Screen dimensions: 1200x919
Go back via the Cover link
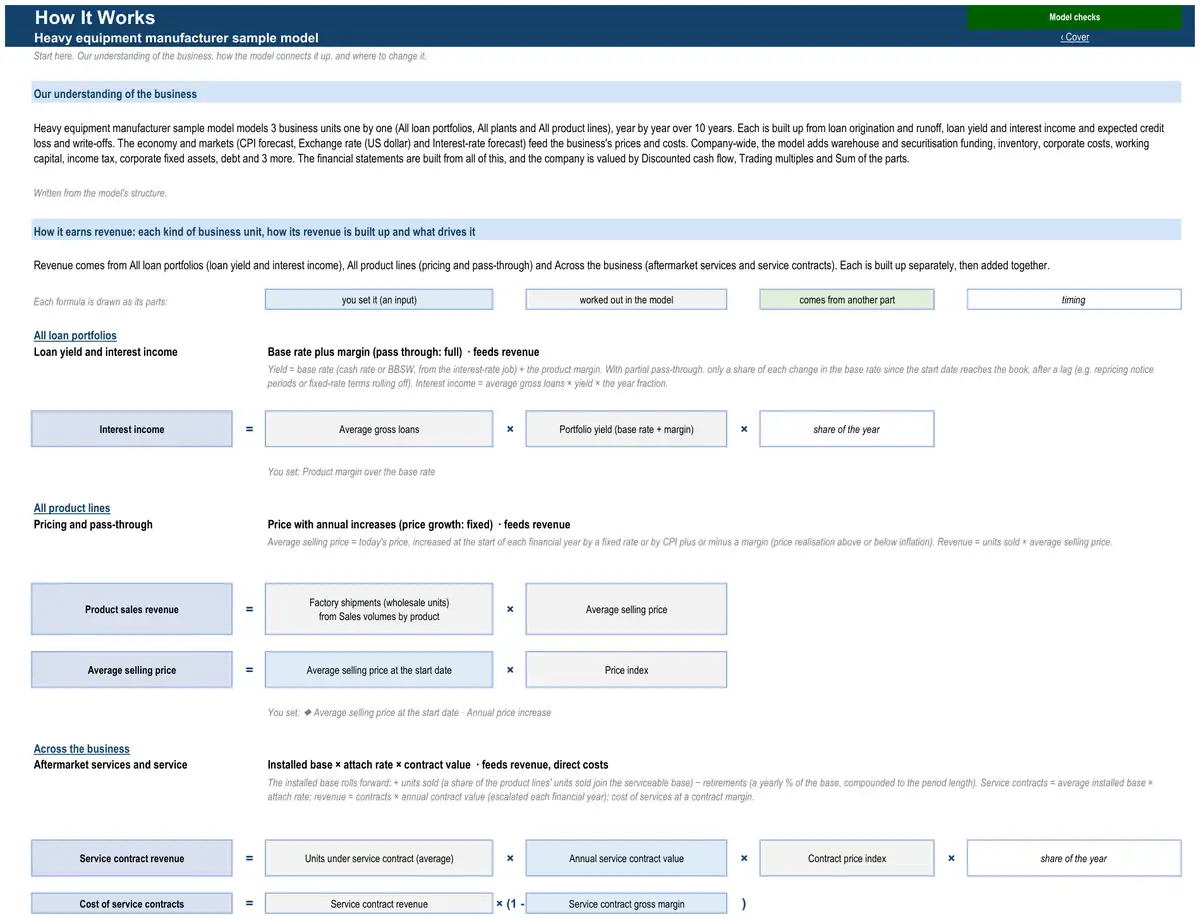pyautogui.click(x=1075, y=37)
